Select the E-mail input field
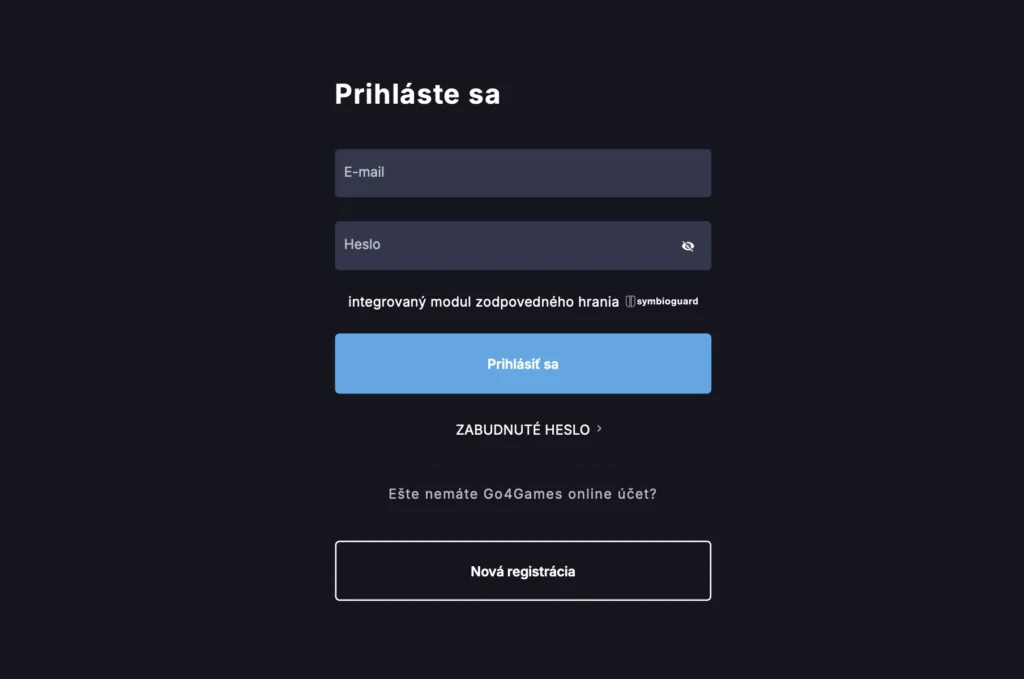1024x679 pixels. [522, 172]
